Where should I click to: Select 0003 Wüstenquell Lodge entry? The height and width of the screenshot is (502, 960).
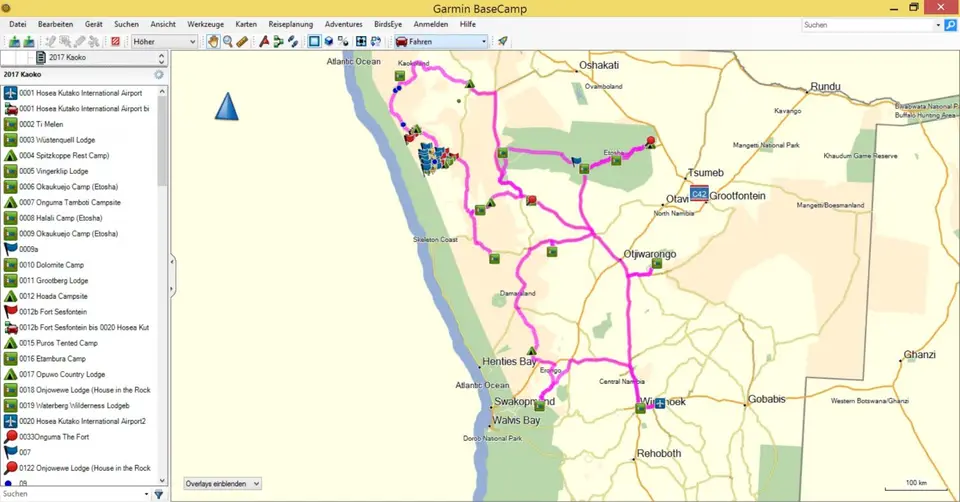[80, 140]
